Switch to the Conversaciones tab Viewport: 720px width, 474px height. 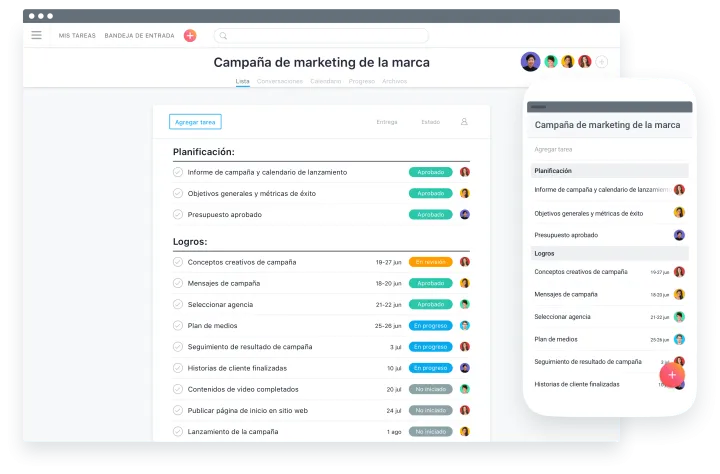coord(279,81)
